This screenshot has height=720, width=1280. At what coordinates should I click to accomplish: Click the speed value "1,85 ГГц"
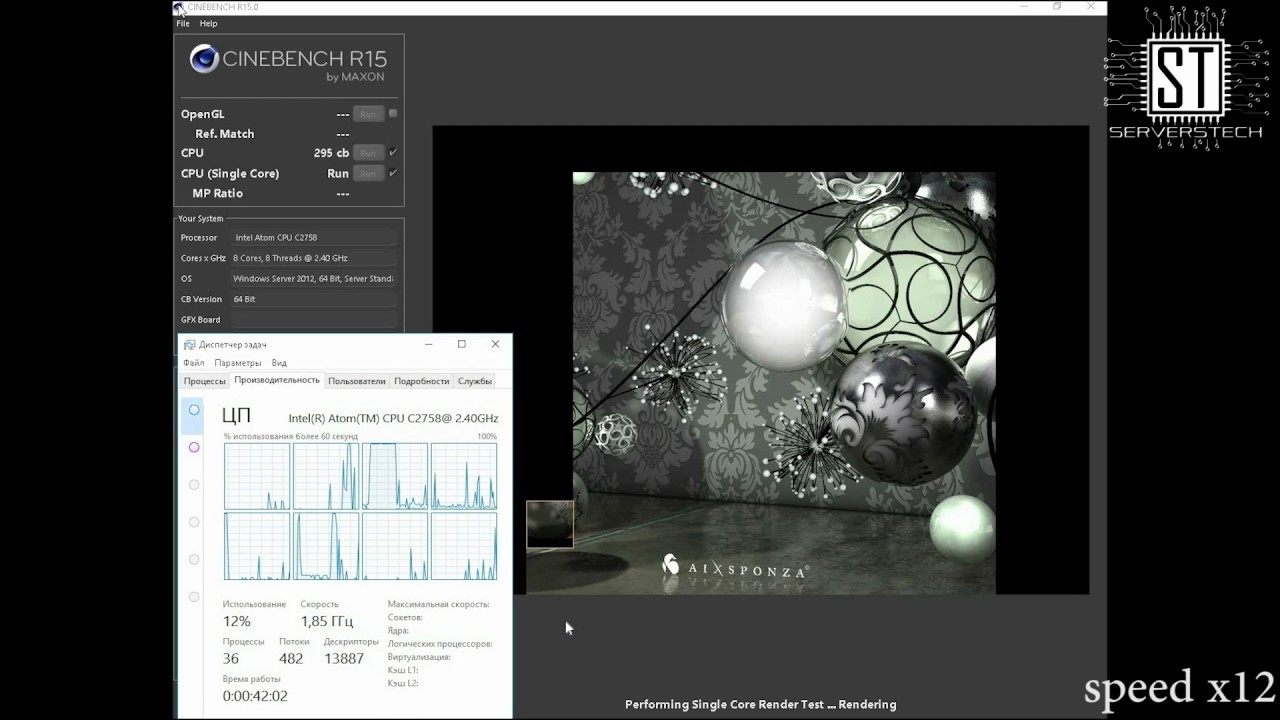tap(327, 622)
